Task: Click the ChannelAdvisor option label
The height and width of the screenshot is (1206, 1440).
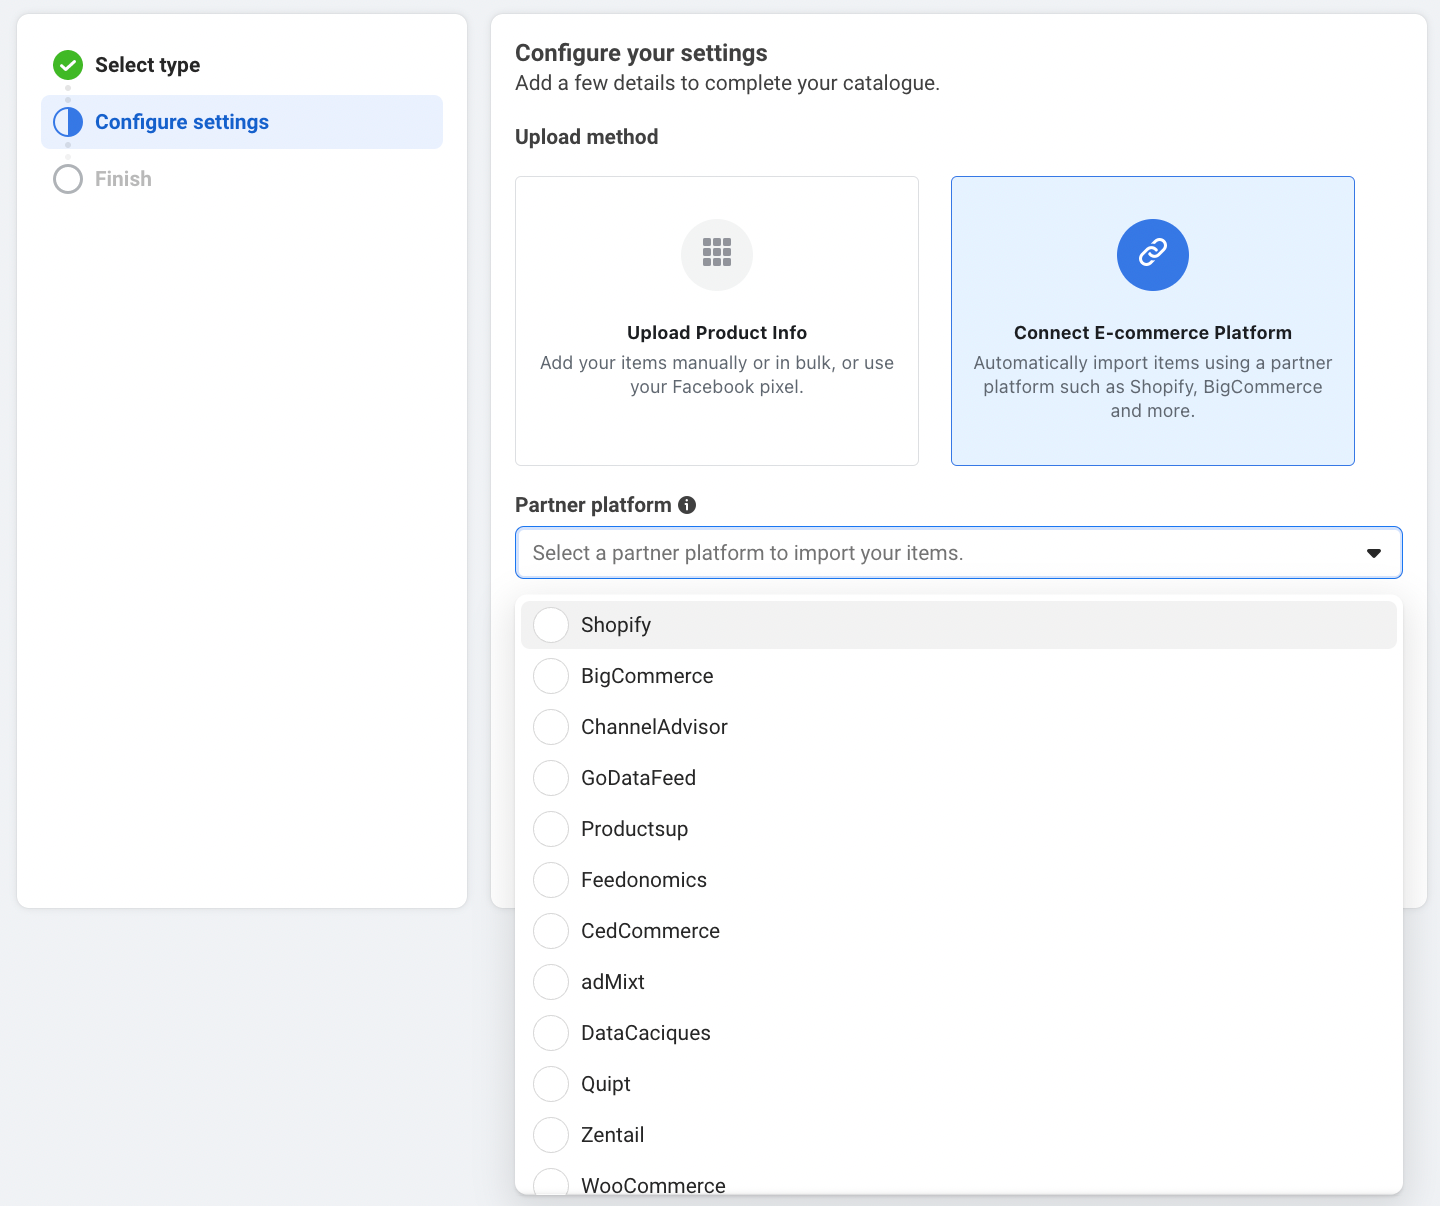Action: point(654,727)
